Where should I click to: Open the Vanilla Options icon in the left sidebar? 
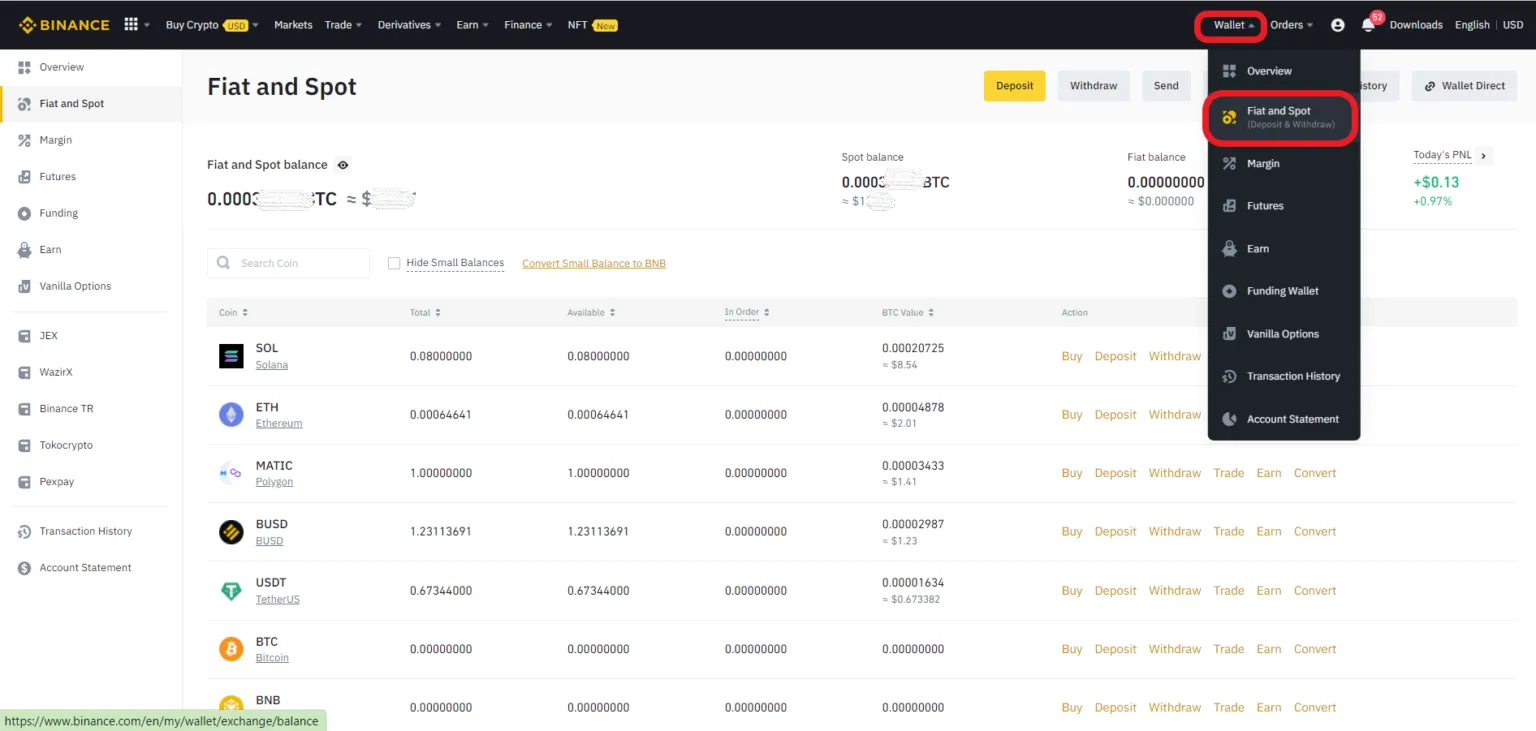click(x=25, y=286)
